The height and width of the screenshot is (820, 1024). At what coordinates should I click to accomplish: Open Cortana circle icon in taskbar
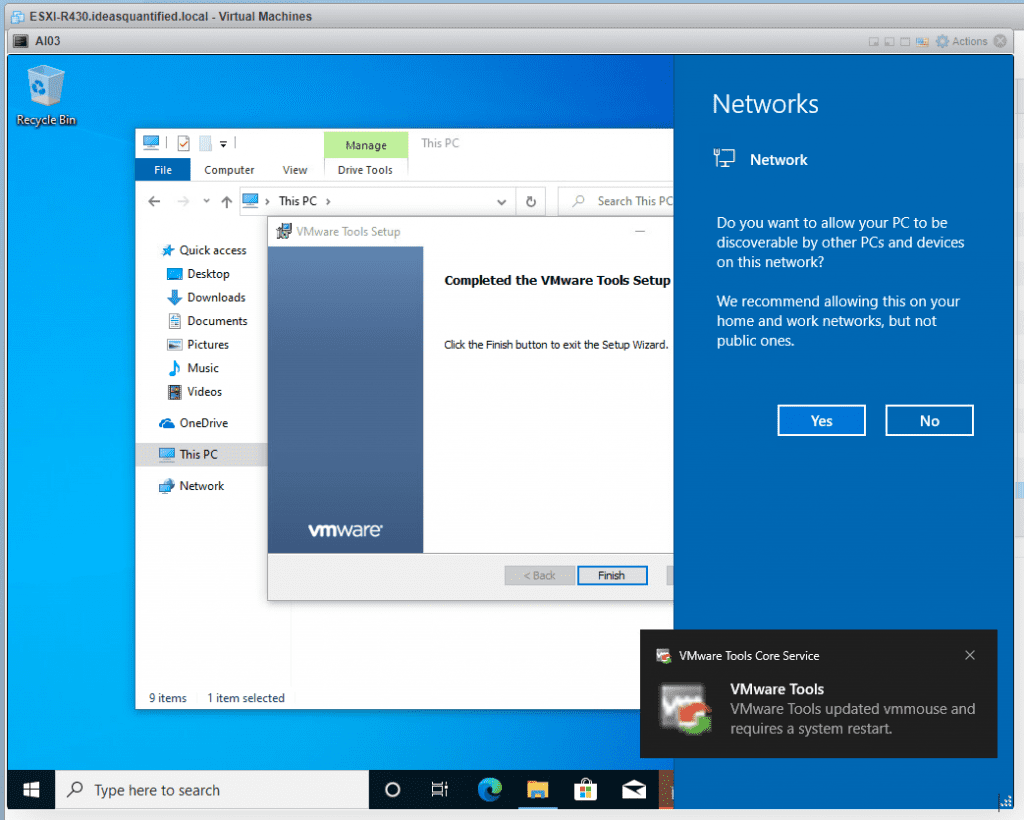[392, 790]
